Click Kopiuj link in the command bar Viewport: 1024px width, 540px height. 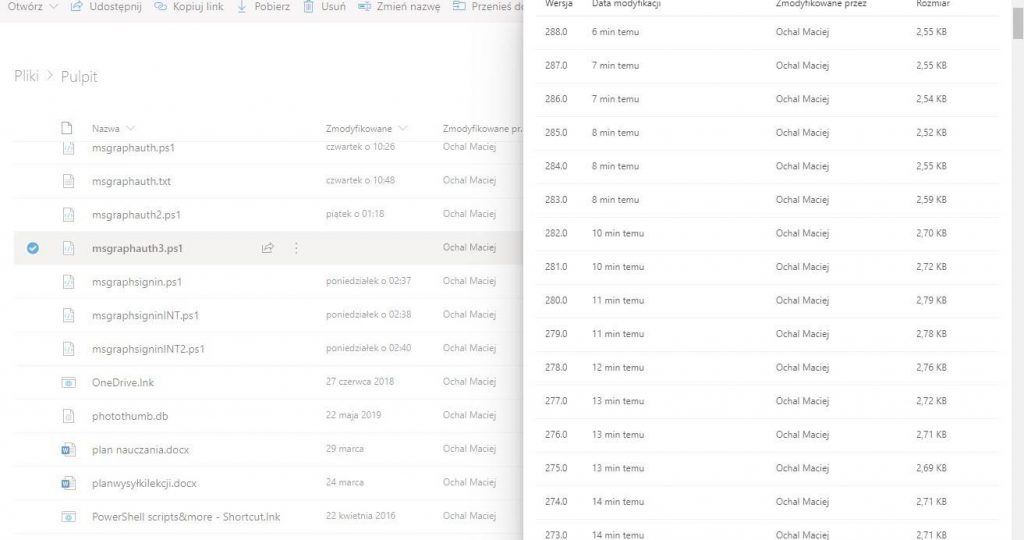(x=188, y=6)
